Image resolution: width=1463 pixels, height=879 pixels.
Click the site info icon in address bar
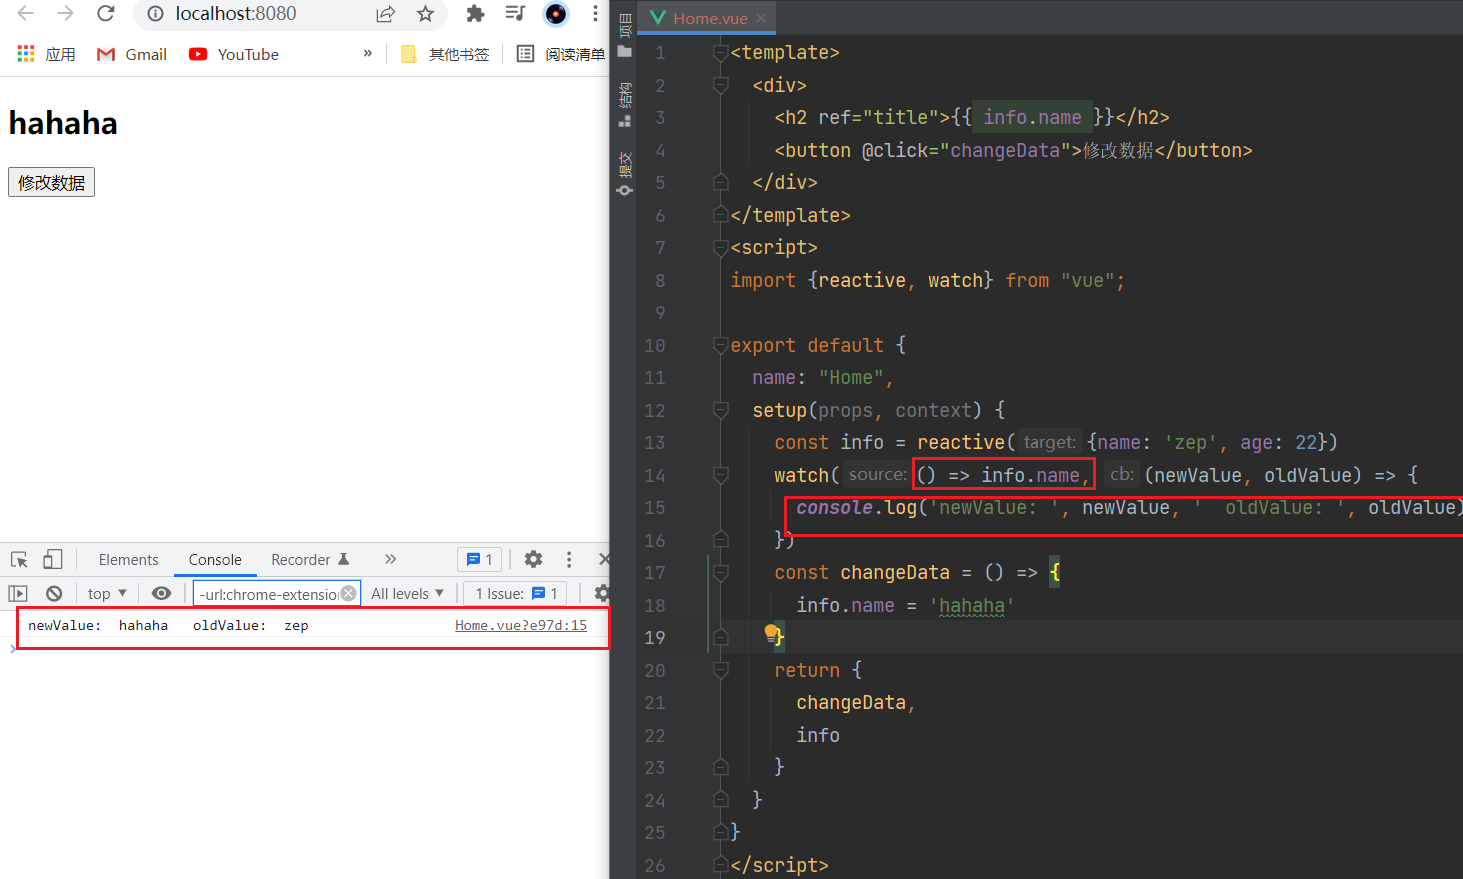155,14
